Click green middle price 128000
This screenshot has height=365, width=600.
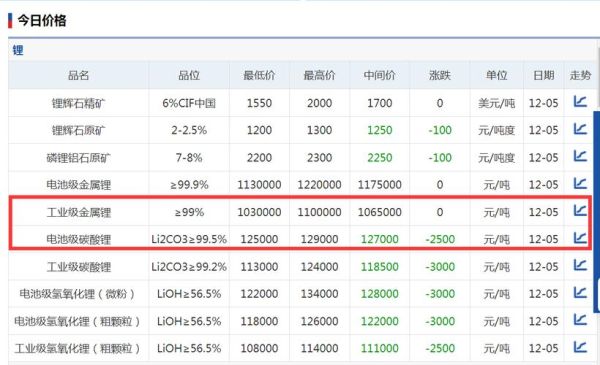click(x=380, y=294)
